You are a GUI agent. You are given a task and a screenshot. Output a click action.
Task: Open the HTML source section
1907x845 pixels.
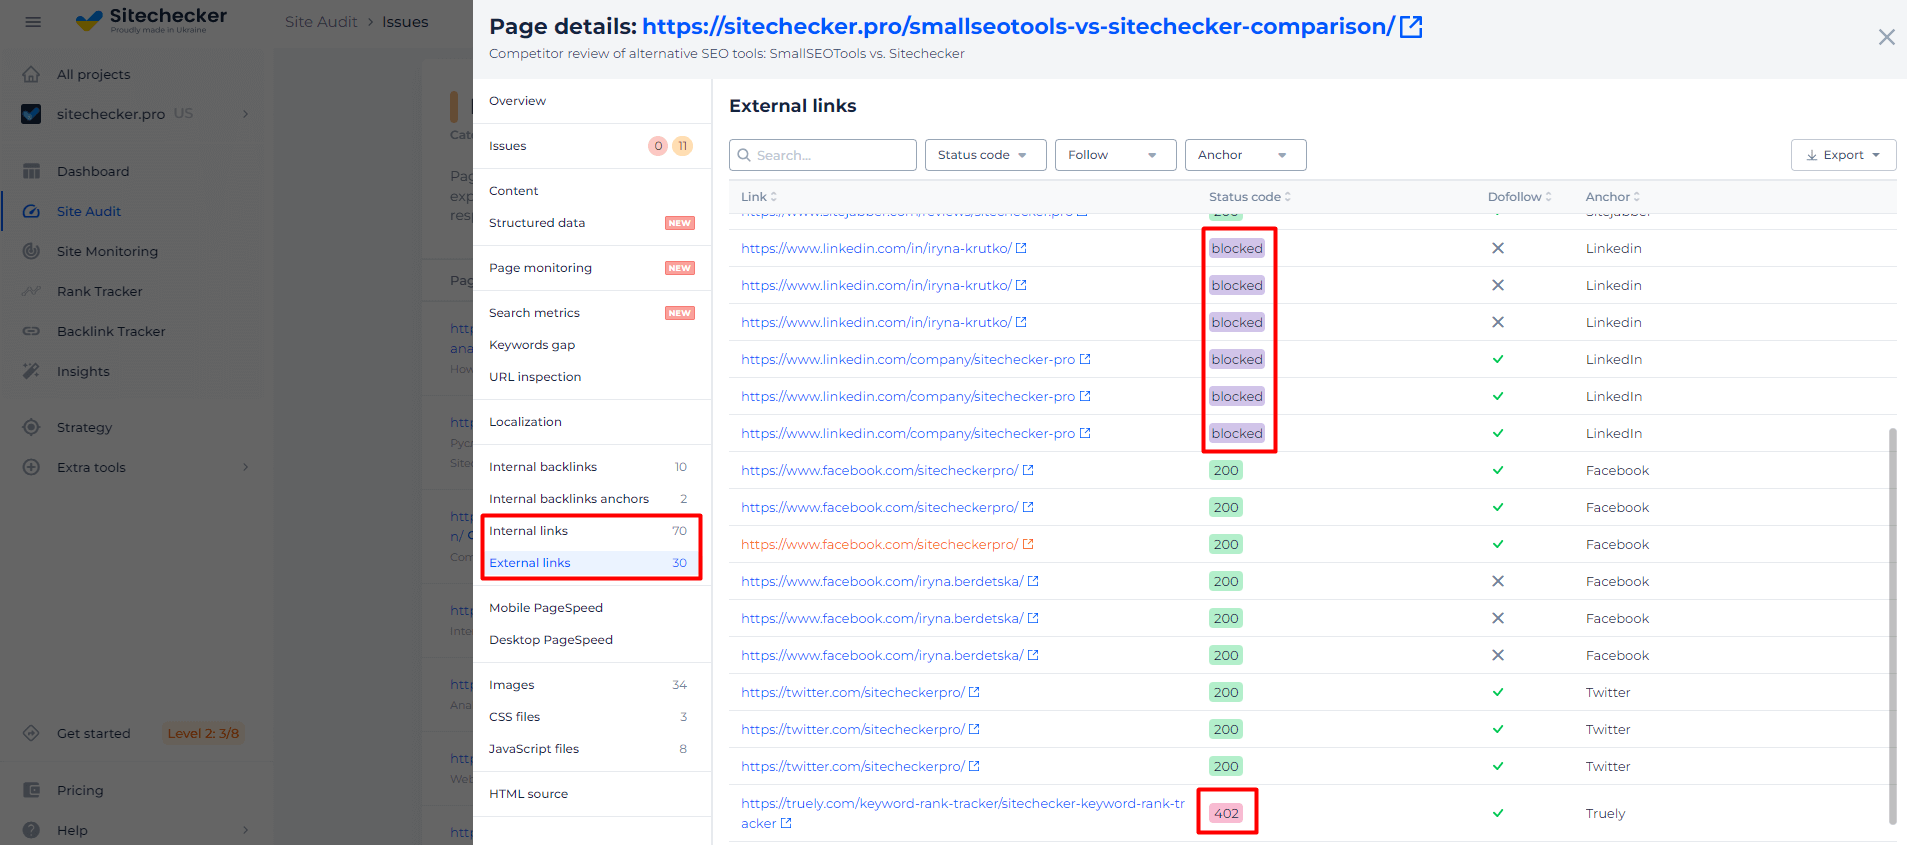coord(592,794)
